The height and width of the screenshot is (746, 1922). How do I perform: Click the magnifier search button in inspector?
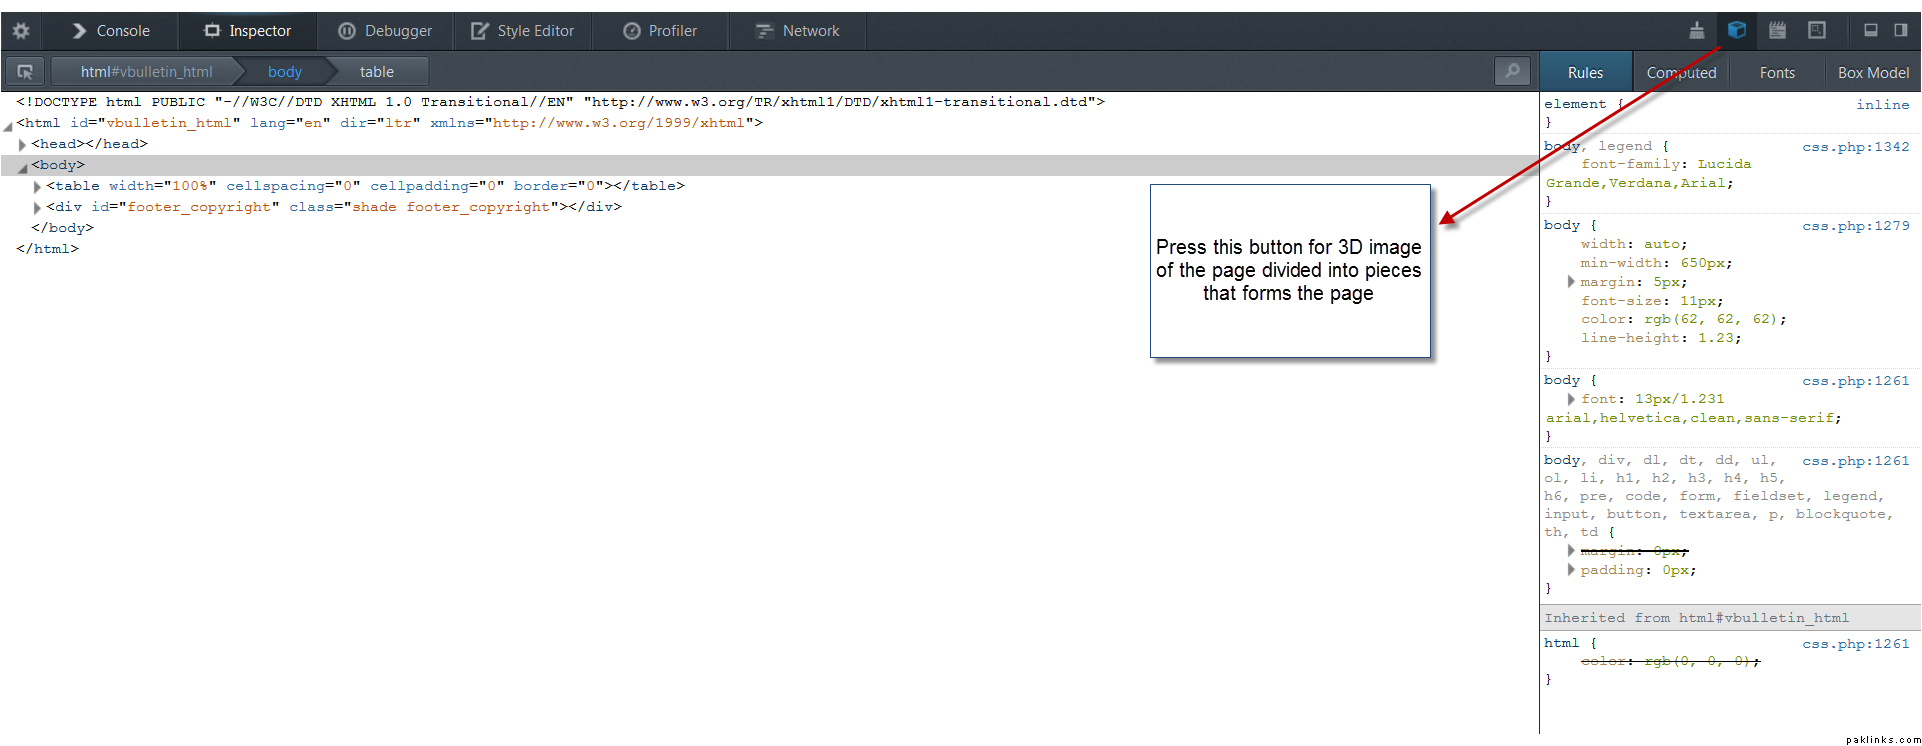[1512, 71]
